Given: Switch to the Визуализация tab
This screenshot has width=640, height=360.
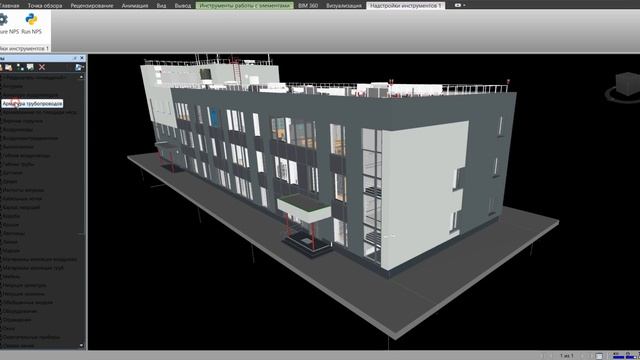Looking at the screenshot, I should click(x=344, y=6).
